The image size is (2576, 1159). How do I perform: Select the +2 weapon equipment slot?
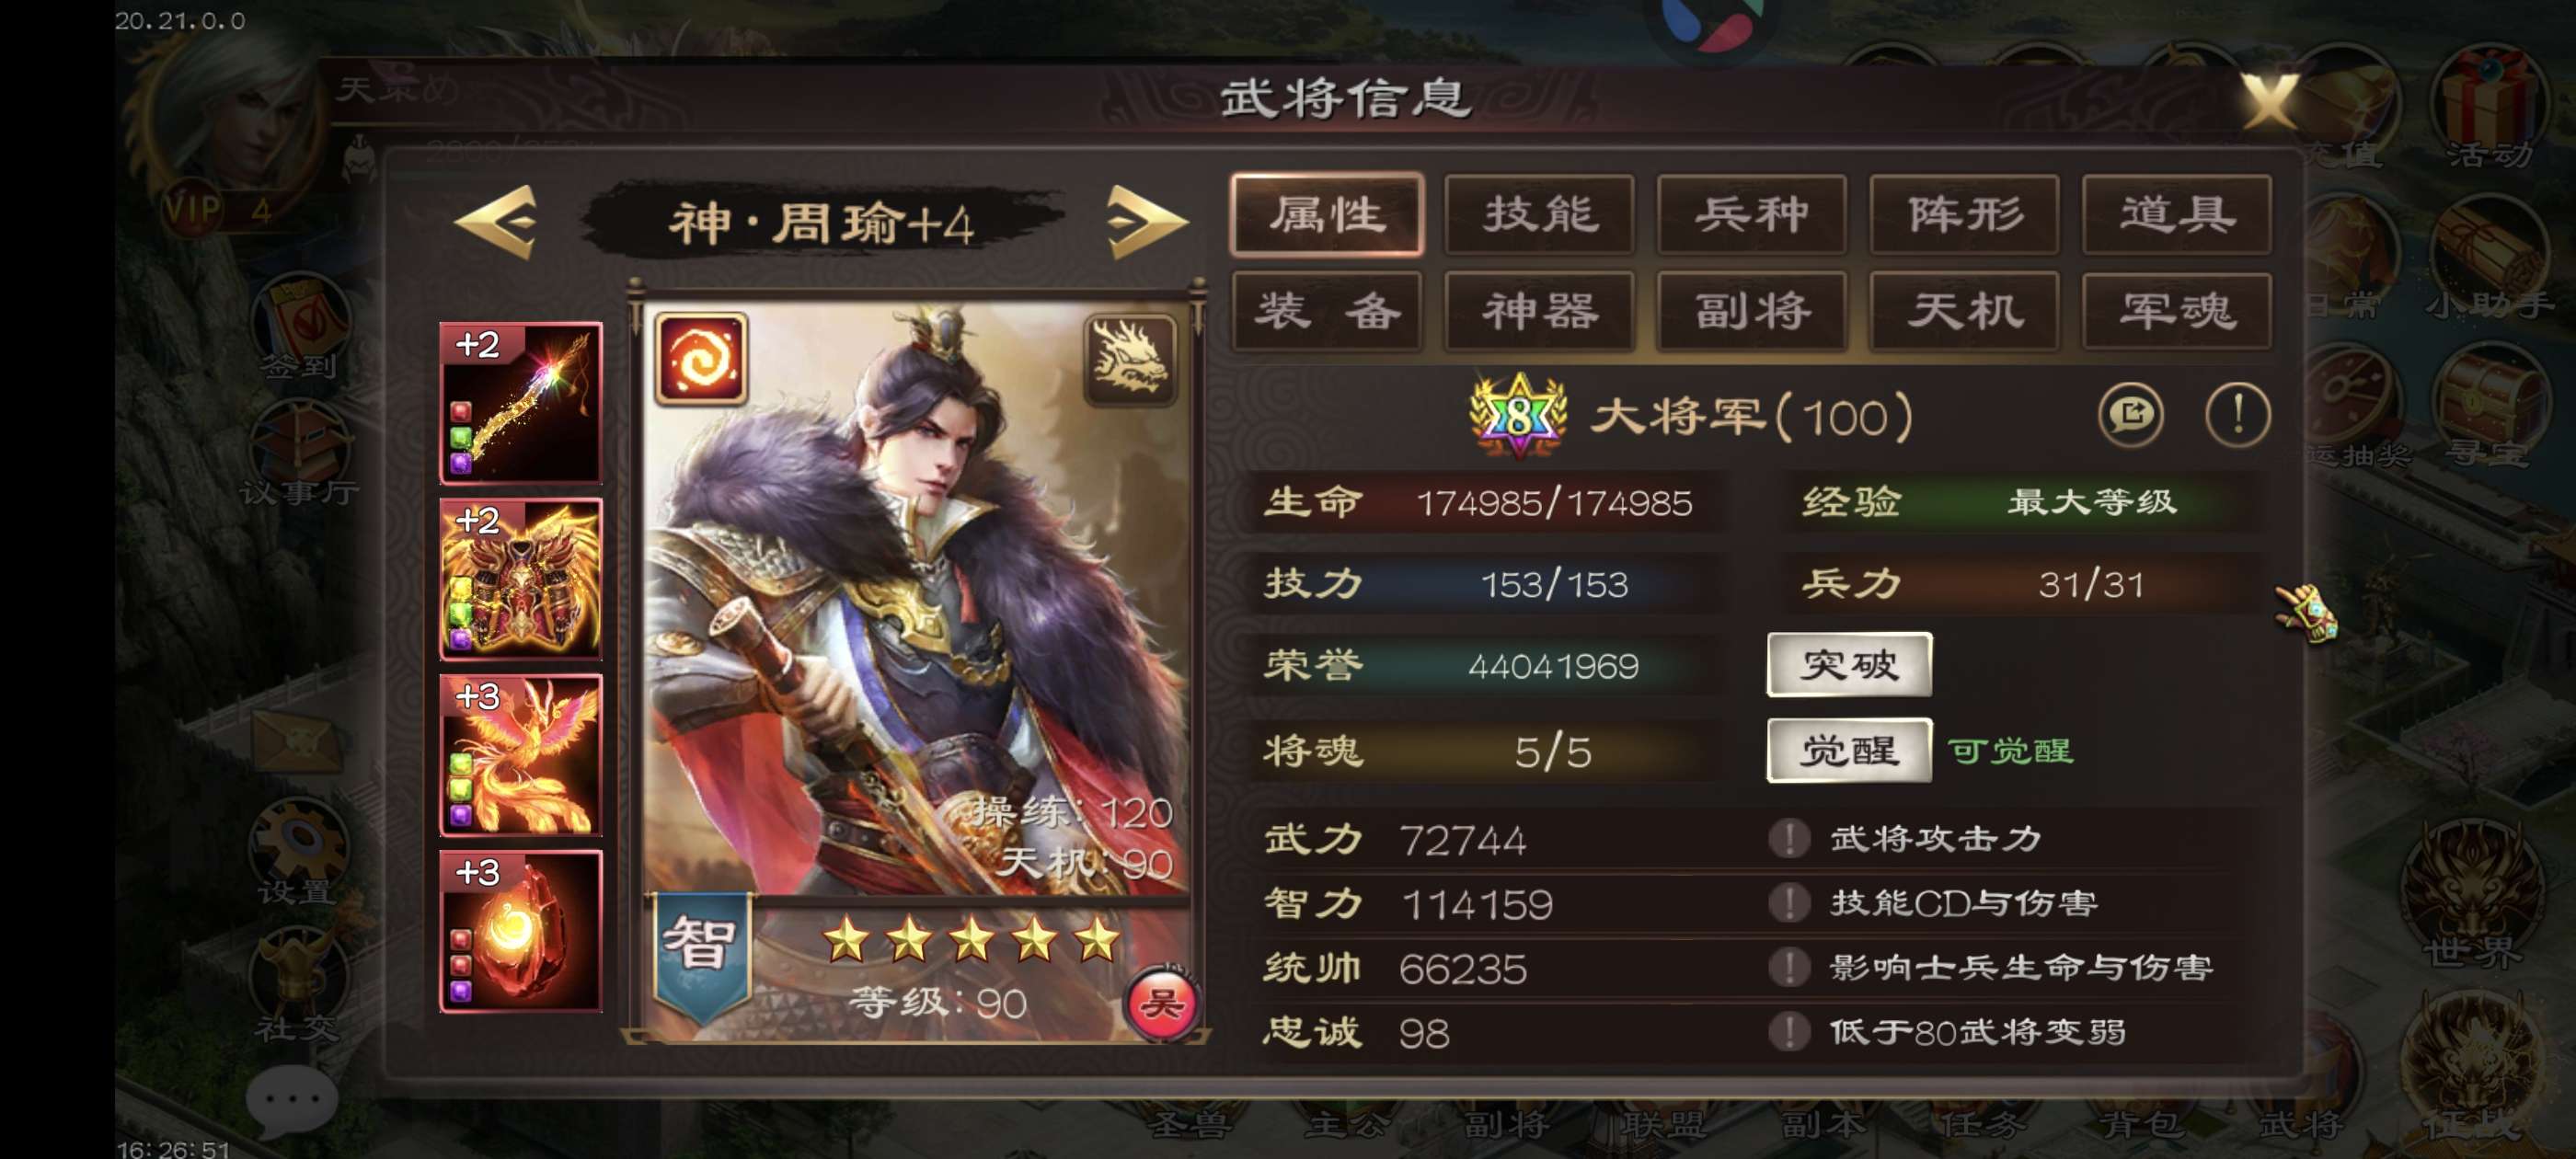point(521,402)
